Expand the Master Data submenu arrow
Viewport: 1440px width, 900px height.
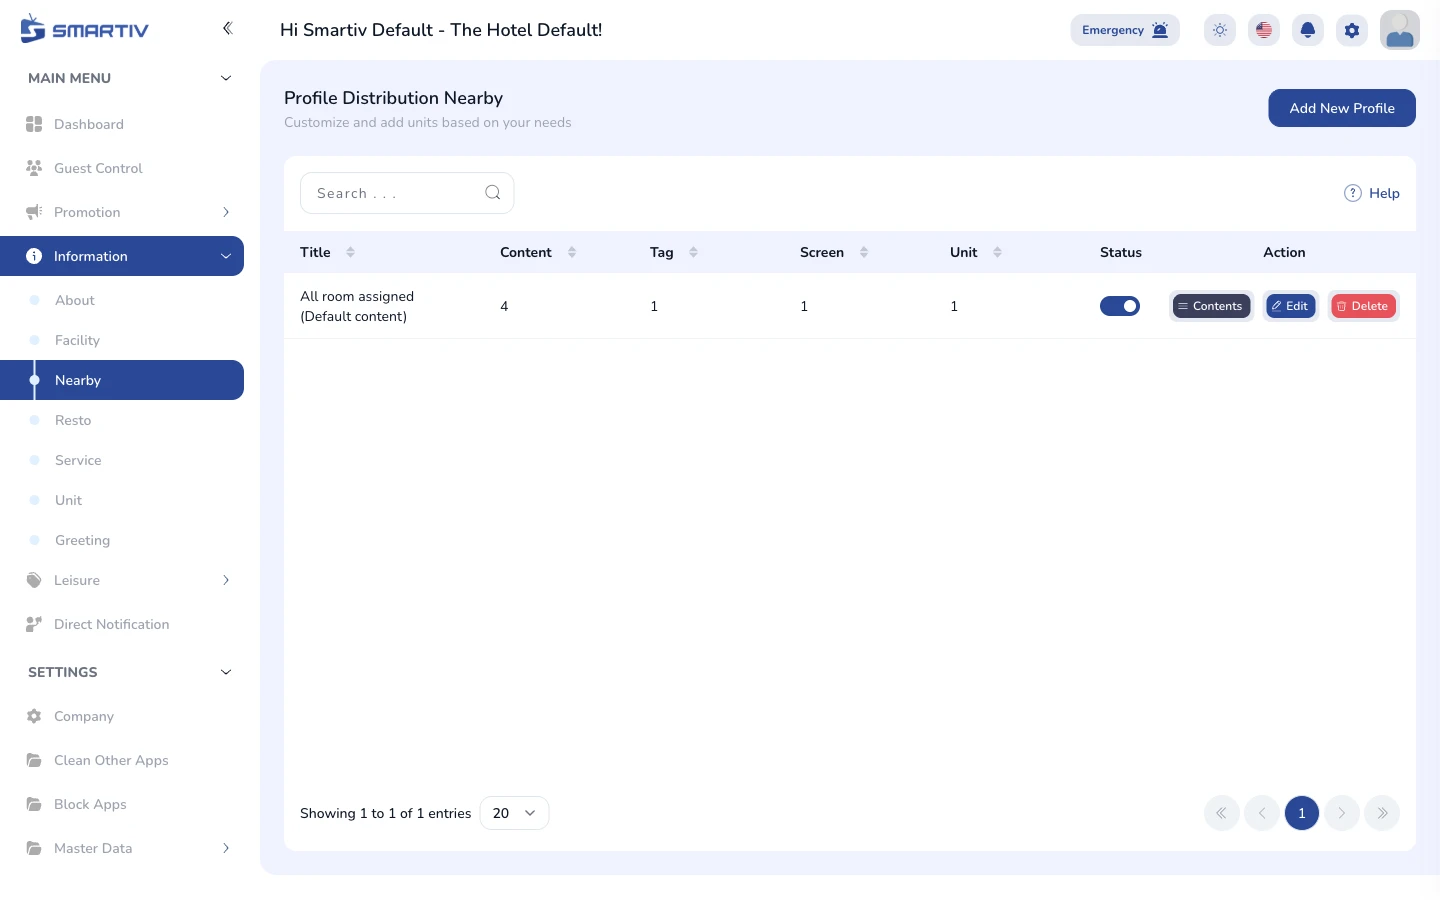(226, 848)
